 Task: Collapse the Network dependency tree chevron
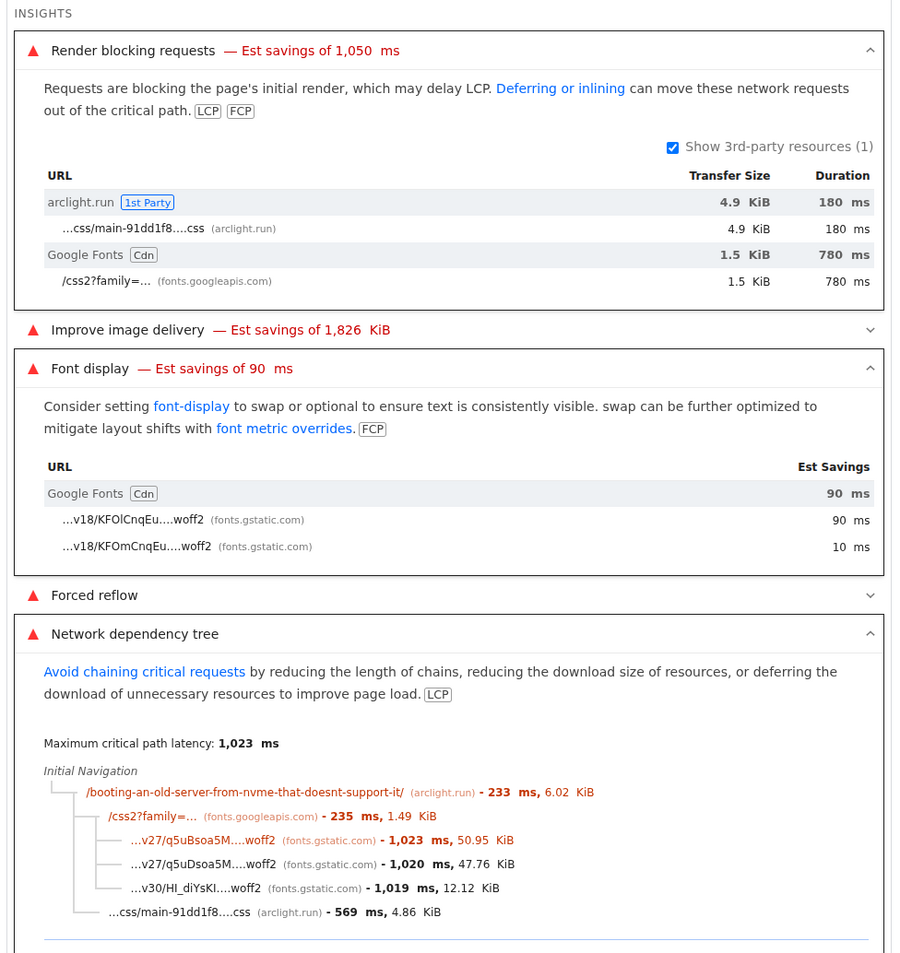click(x=870, y=634)
